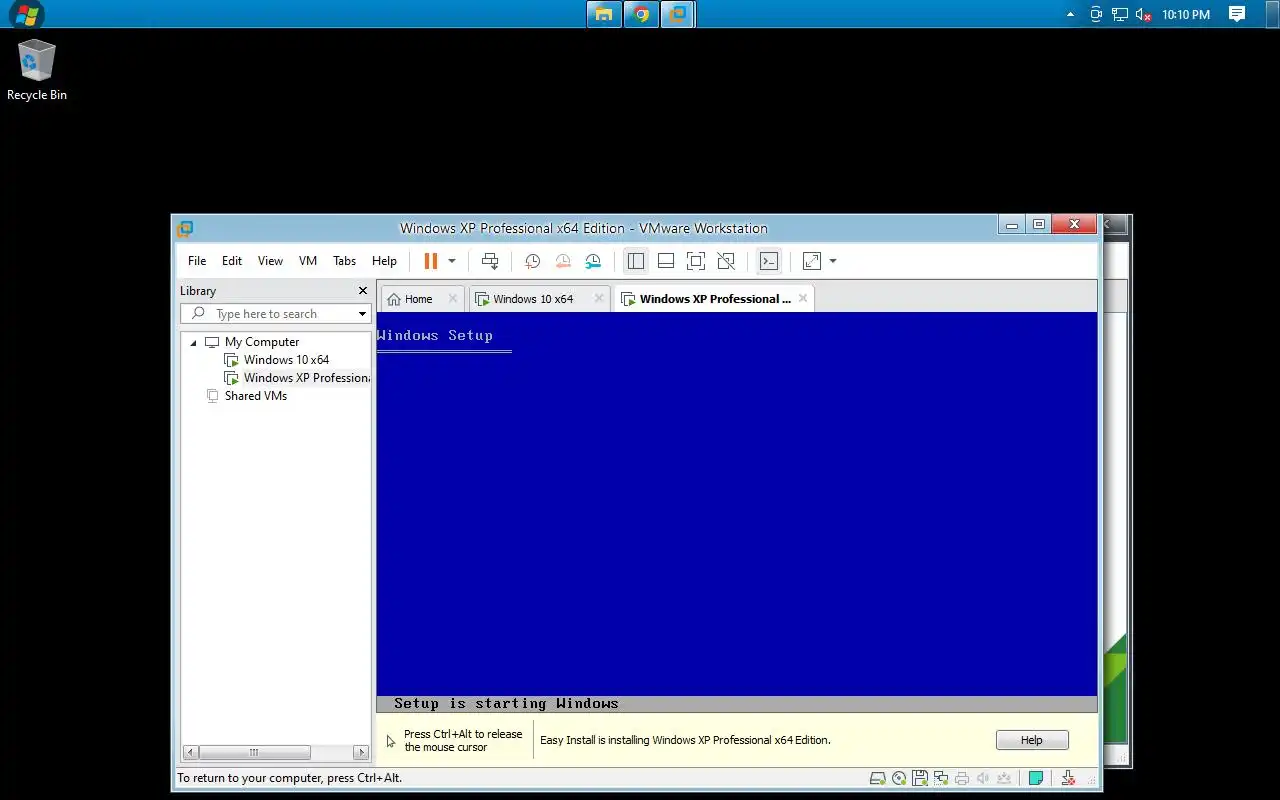This screenshot has height=800, width=1280.
Task: Open the VM menu
Action: click(x=308, y=261)
